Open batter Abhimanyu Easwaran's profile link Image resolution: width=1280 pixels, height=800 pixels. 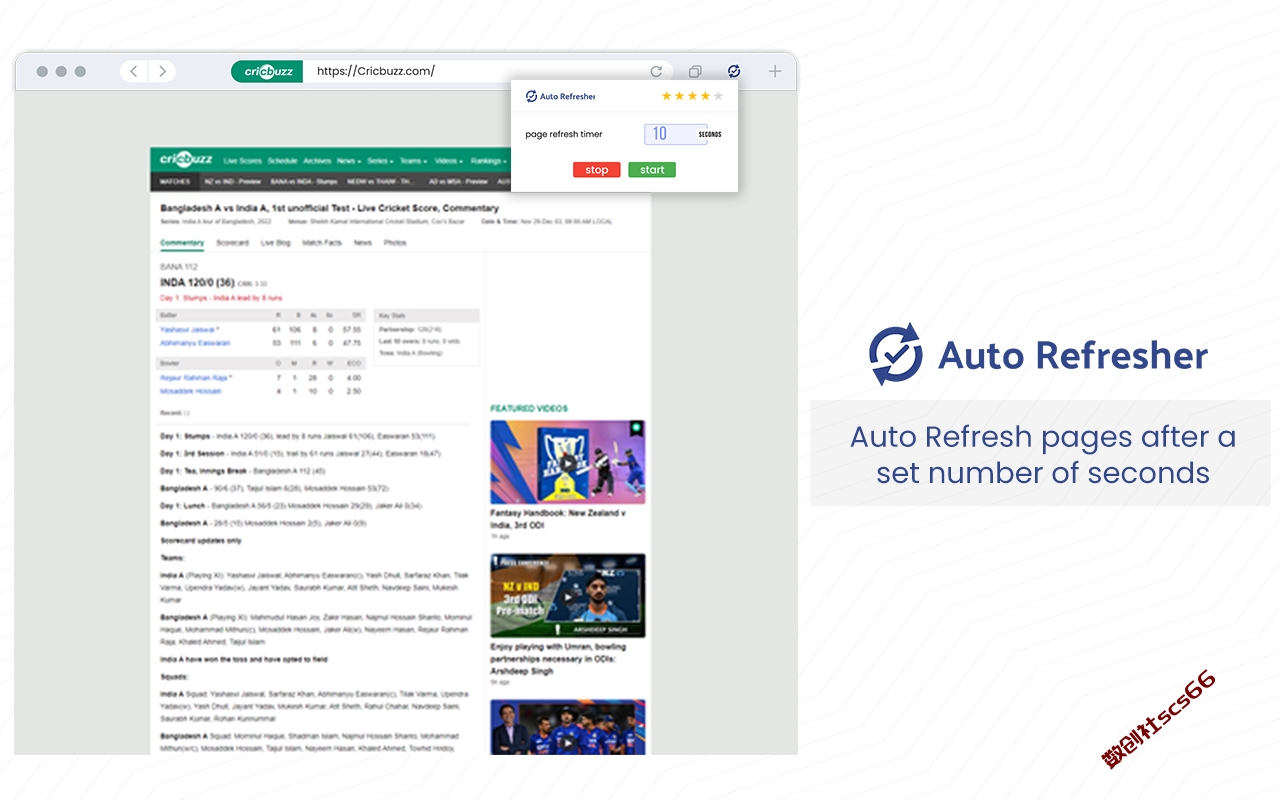[195, 343]
